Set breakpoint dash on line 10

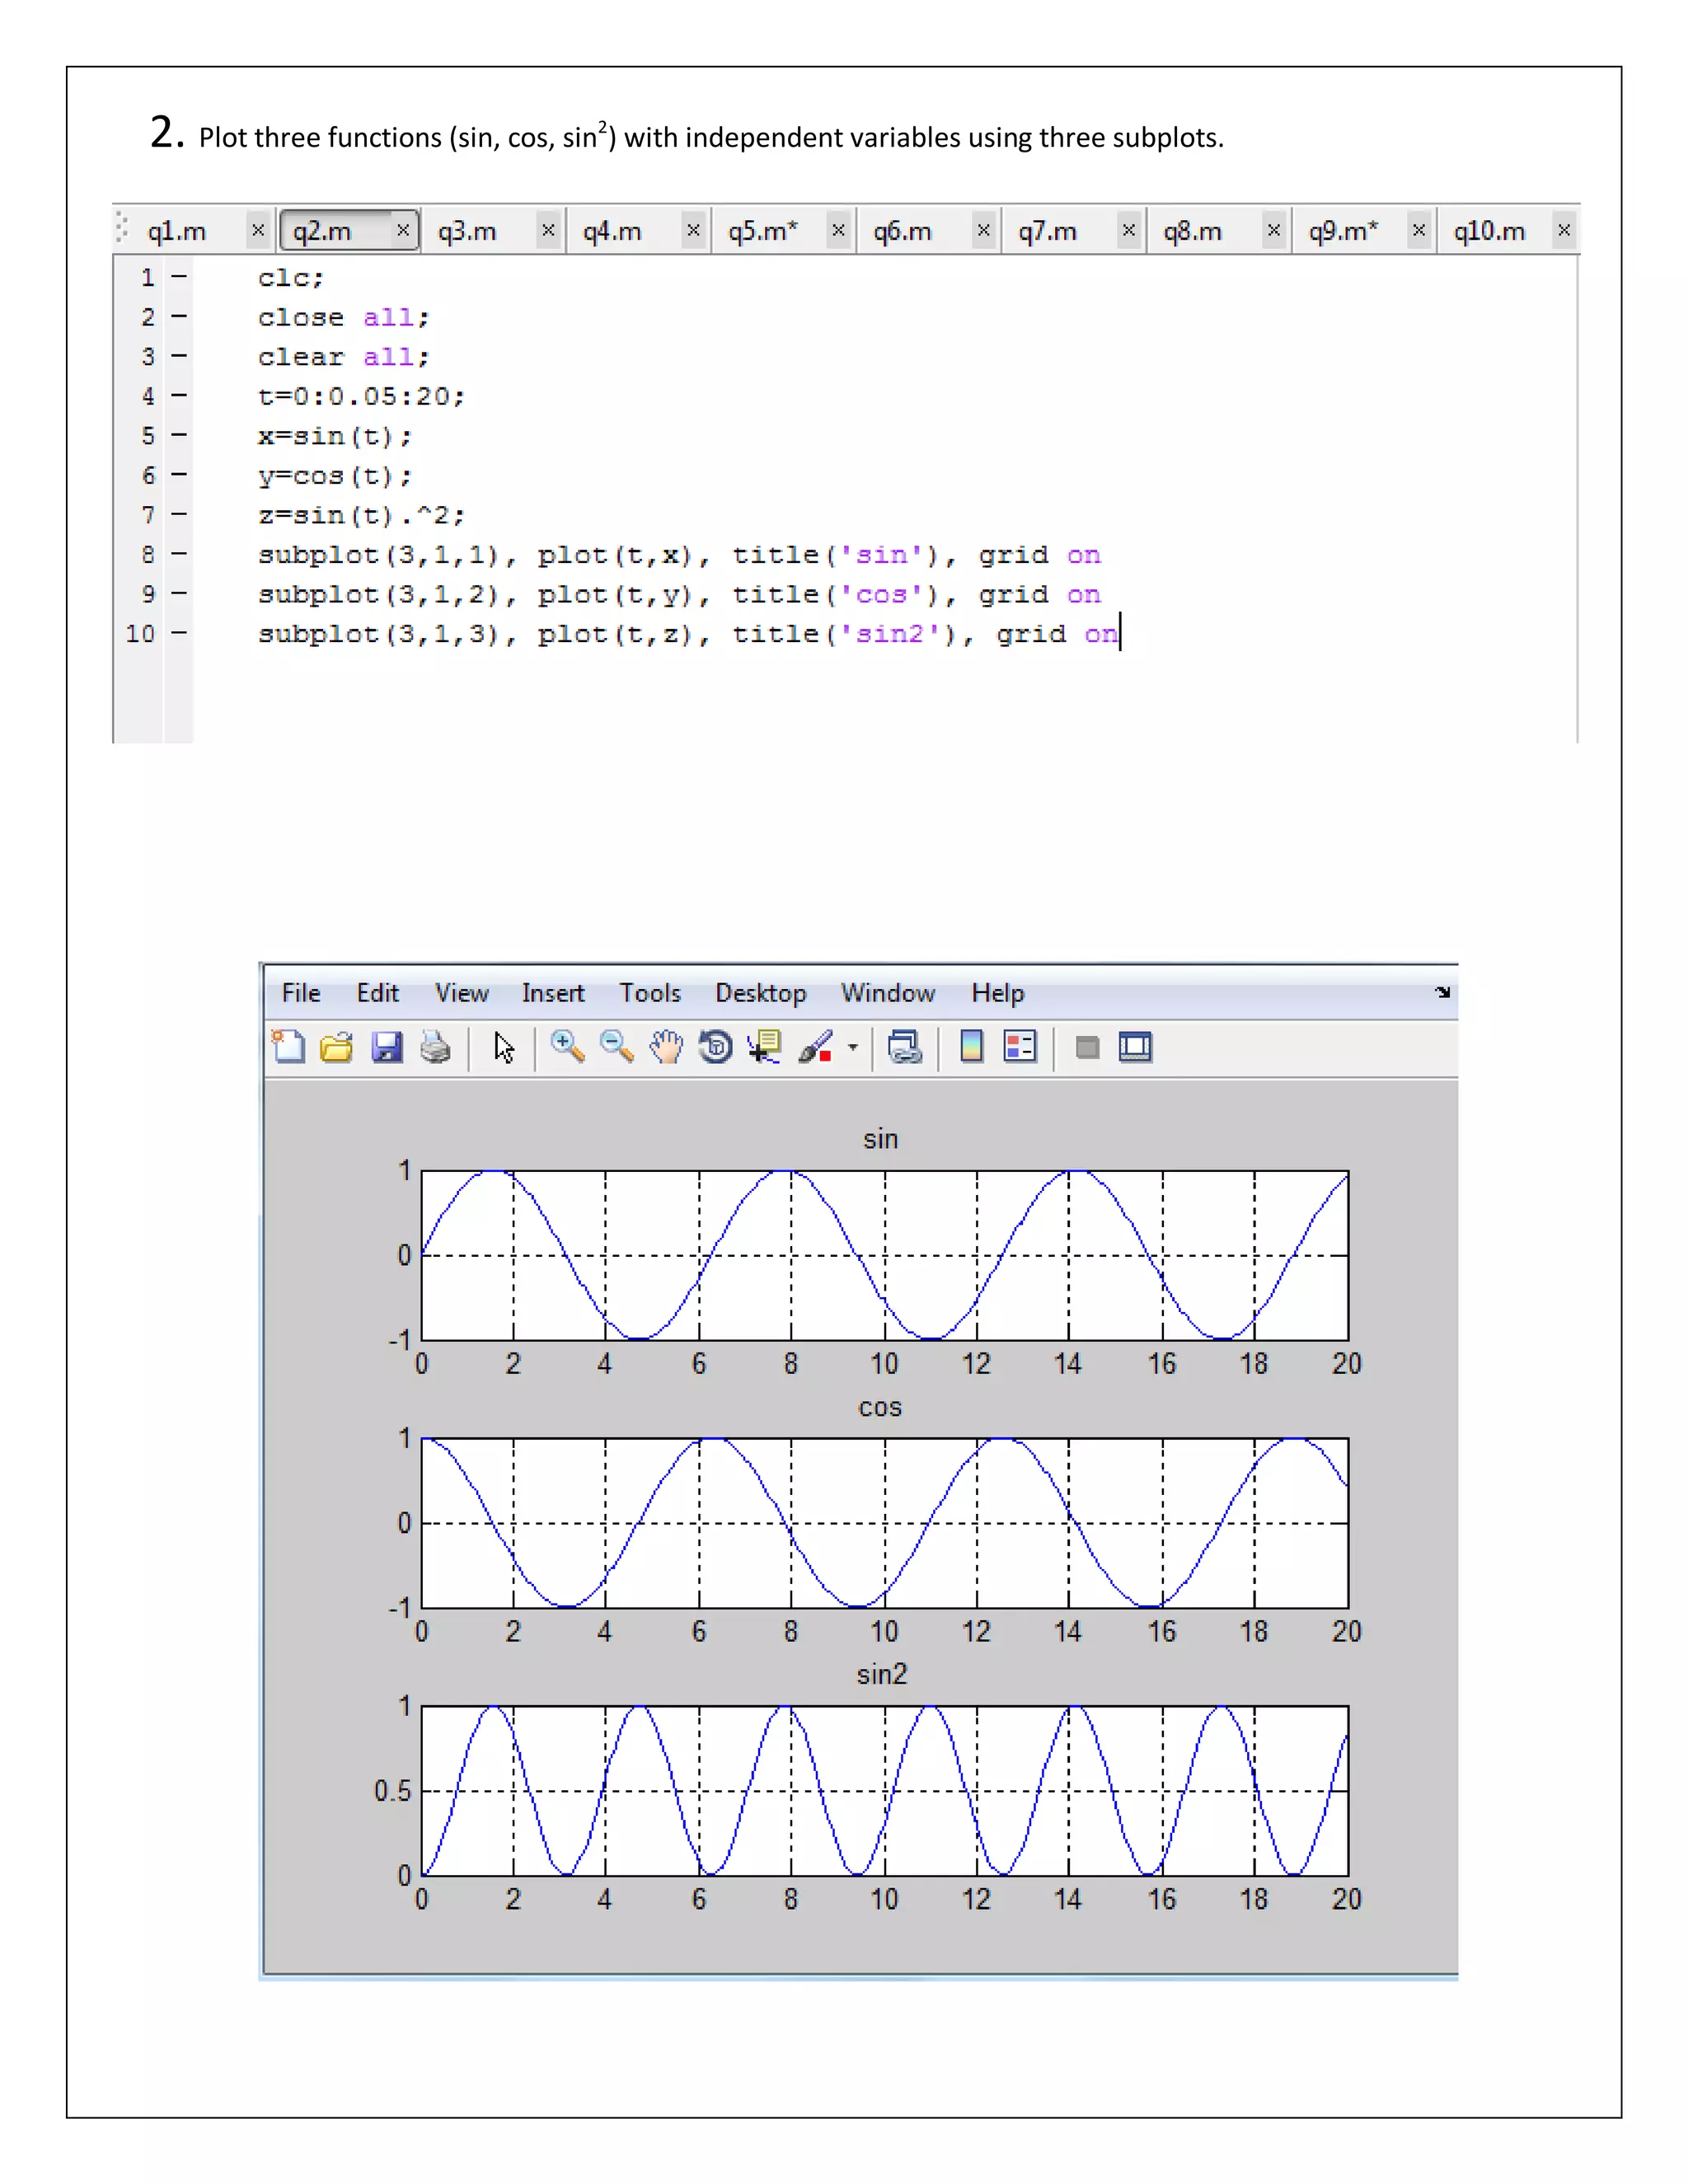click(x=179, y=633)
